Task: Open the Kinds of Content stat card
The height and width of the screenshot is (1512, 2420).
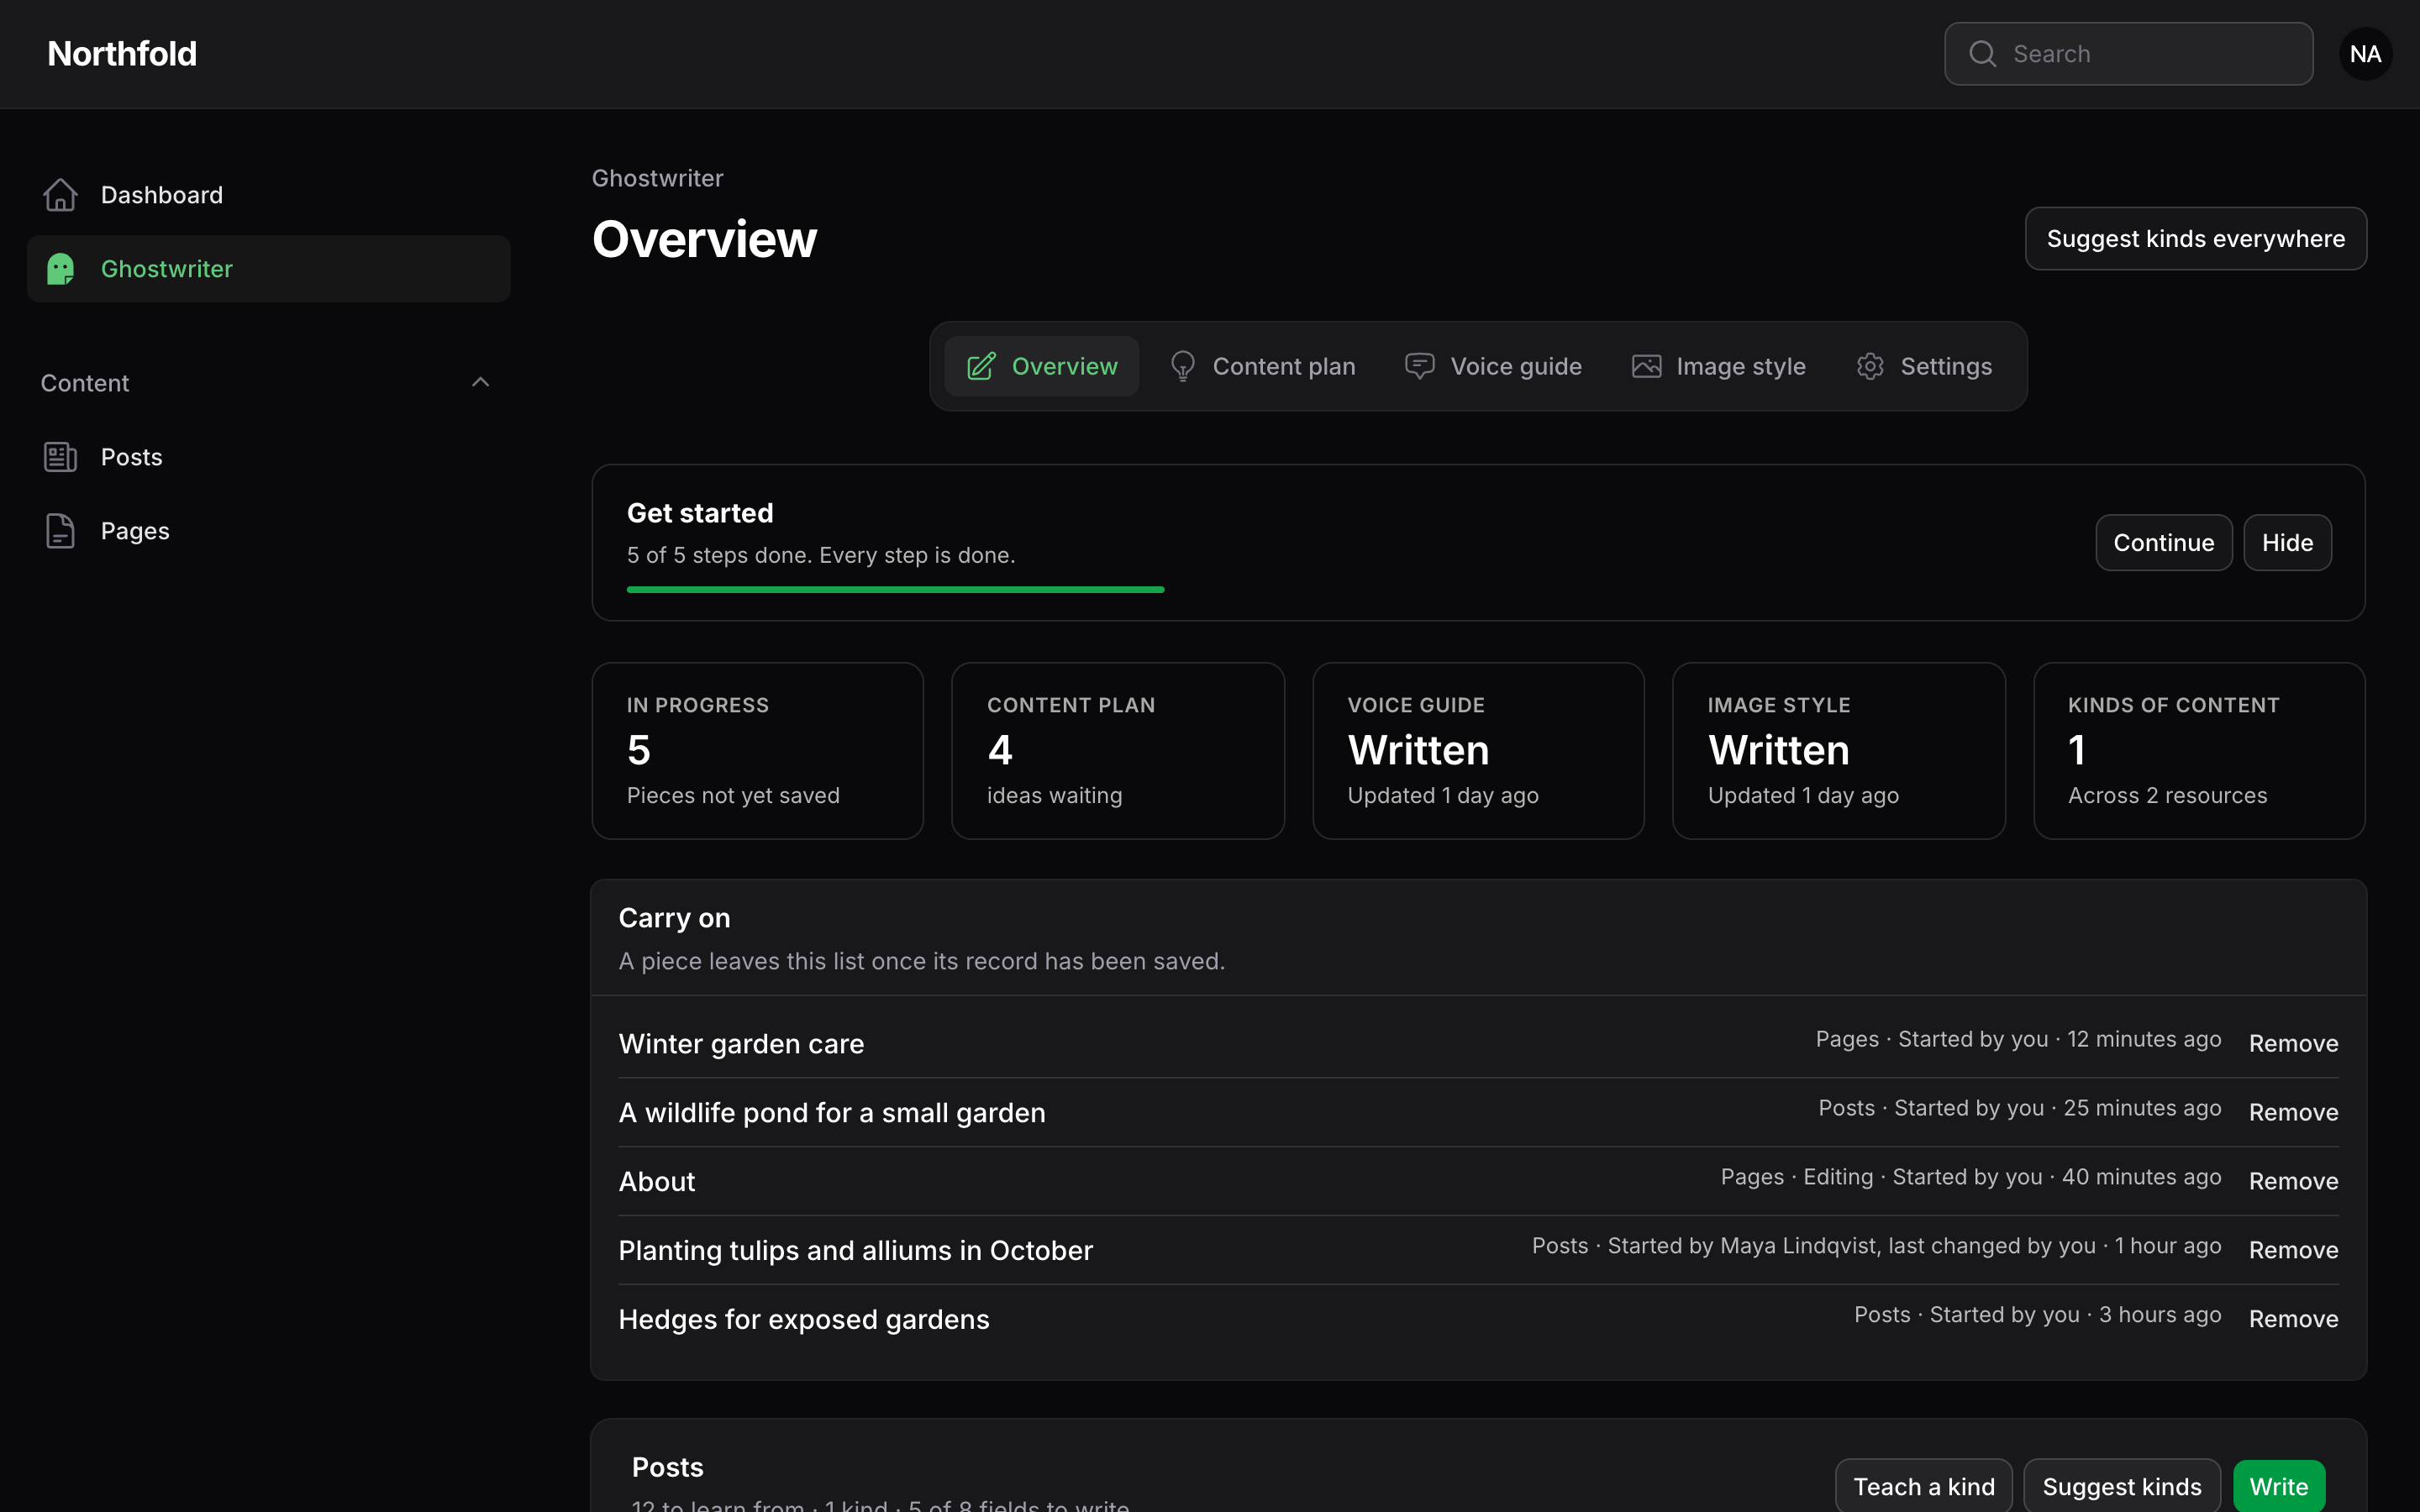Action: (2199, 750)
